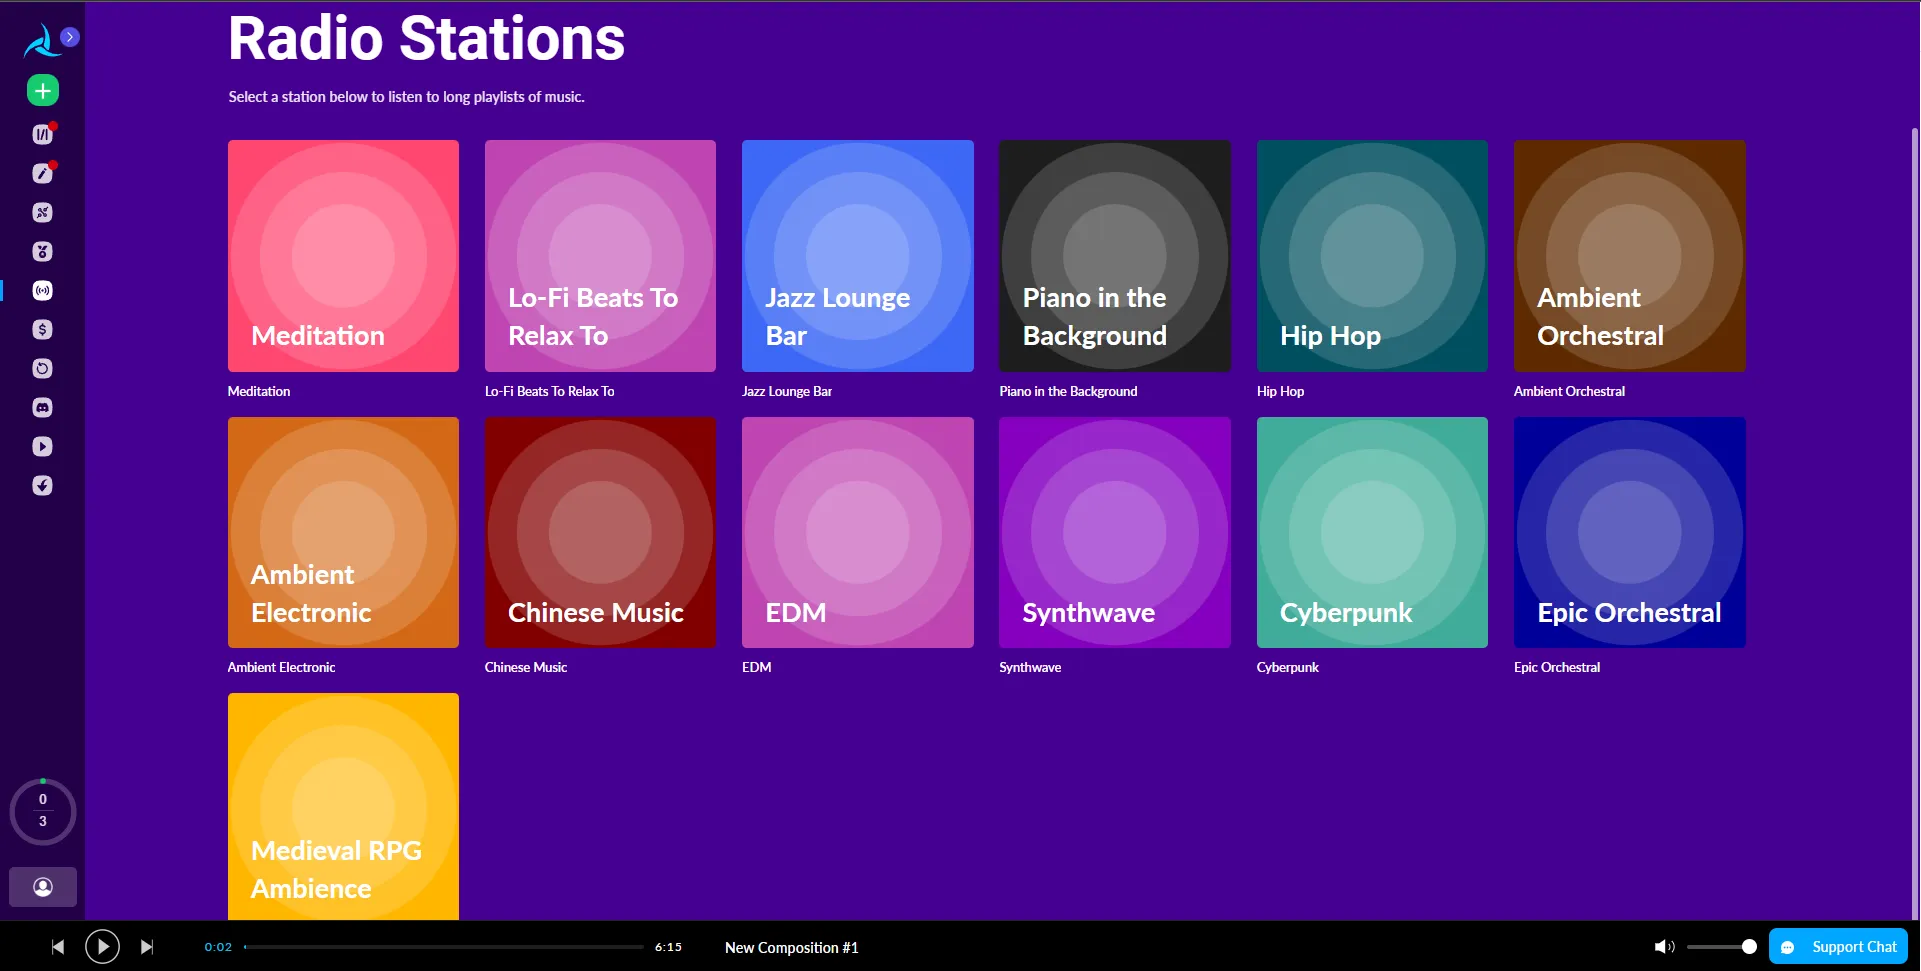Expand the sidebar with the chevron button

(70, 37)
